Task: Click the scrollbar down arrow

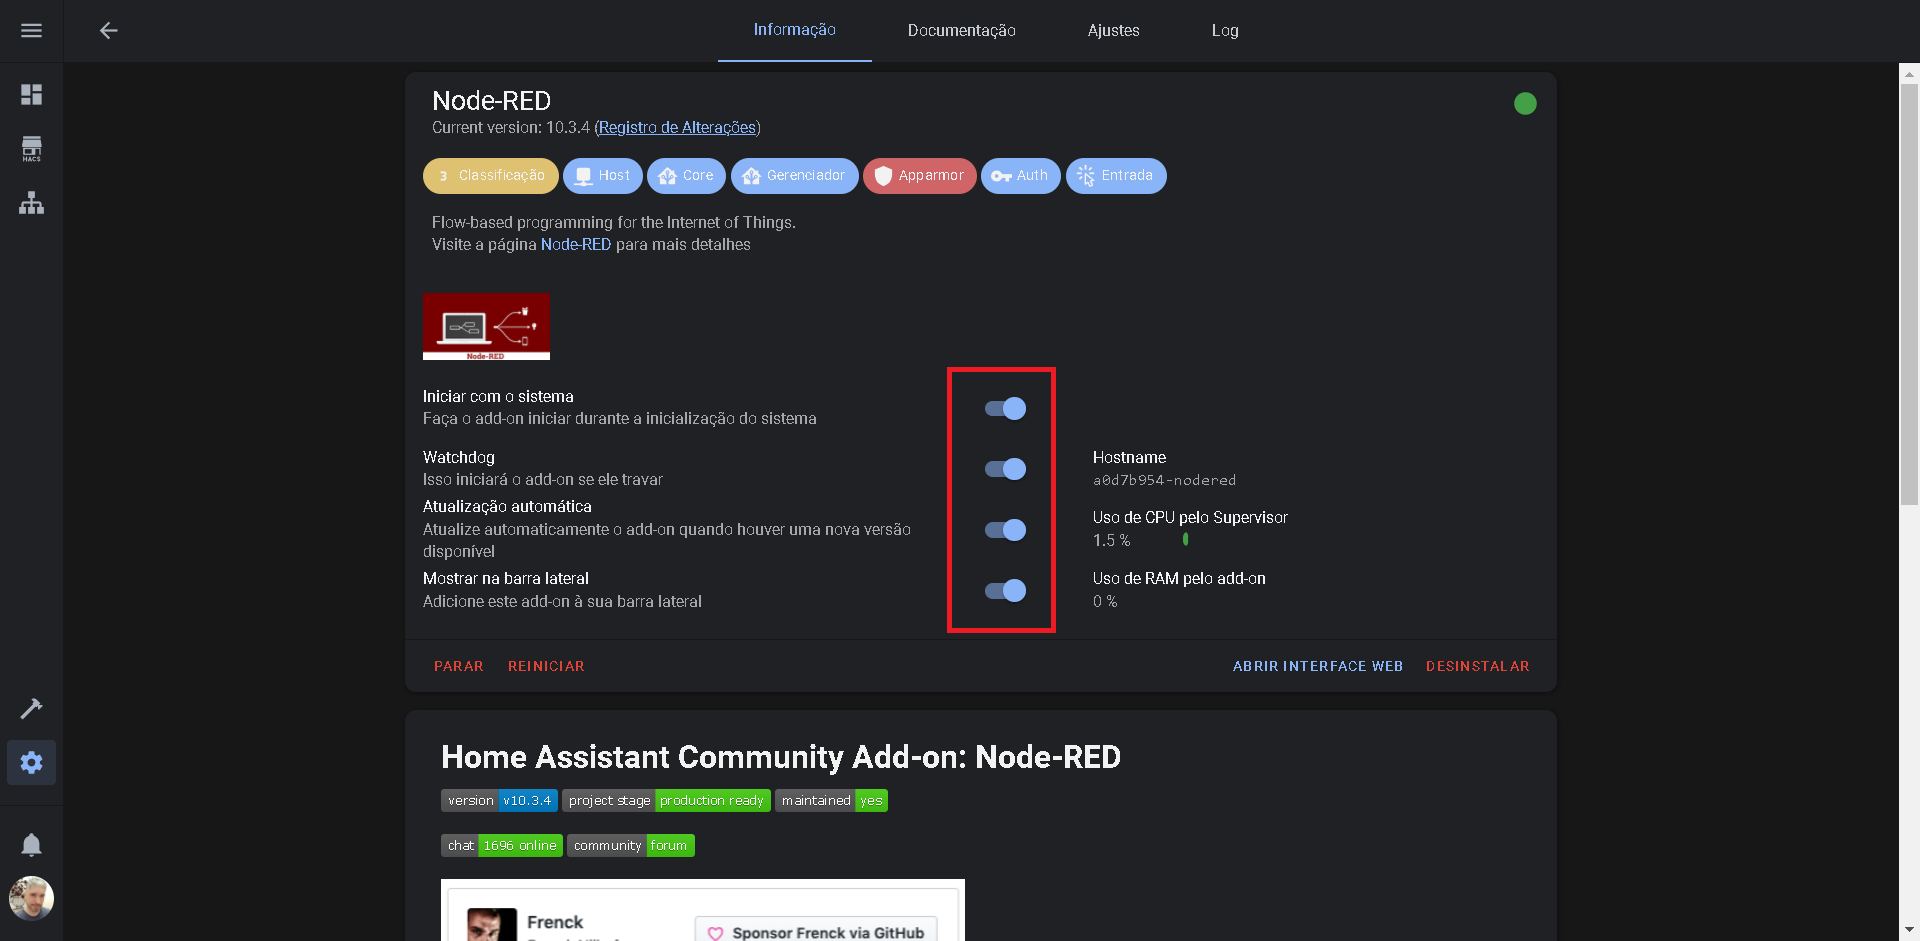Action: [1909, 931]
